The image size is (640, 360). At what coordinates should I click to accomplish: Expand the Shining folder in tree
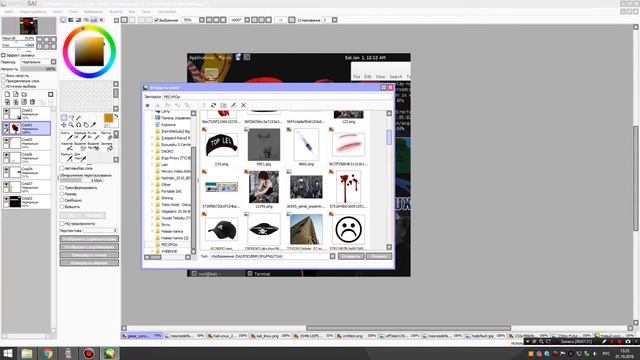tap(153, 198)
